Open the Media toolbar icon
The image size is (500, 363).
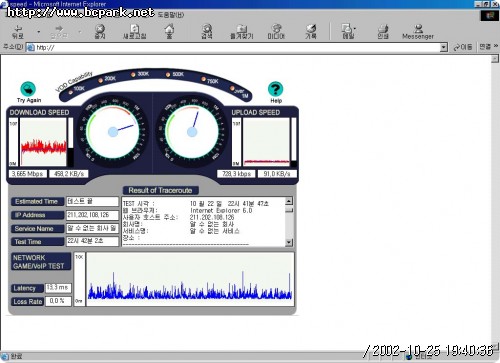point(276,31)
